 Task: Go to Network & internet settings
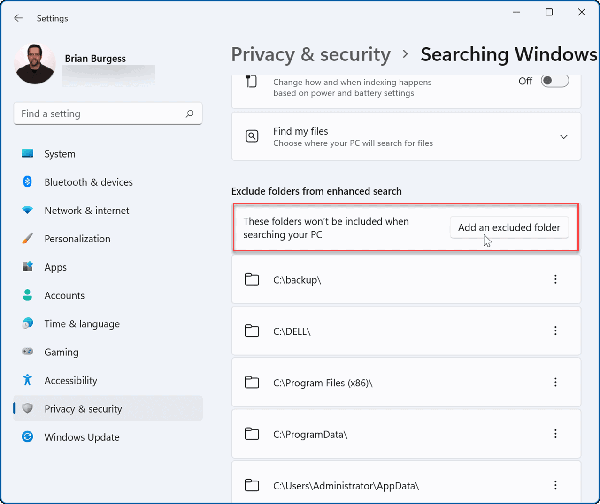click(108, 210)
